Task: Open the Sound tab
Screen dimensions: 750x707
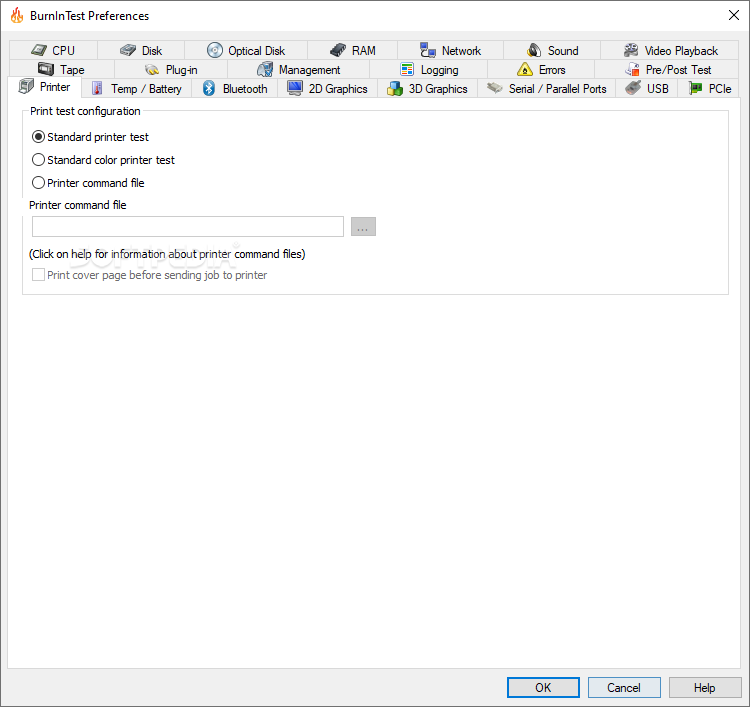Action: point(552,50)
